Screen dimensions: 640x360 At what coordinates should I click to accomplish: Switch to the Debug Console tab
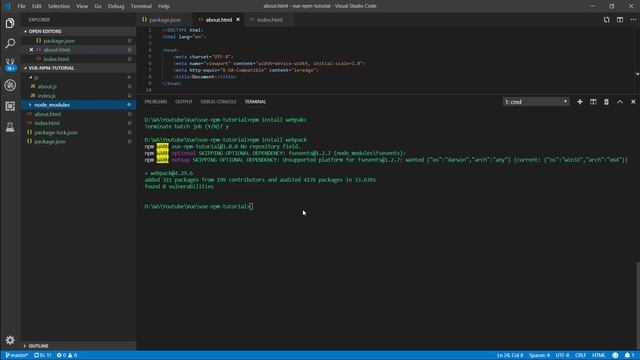coord(218,102)
